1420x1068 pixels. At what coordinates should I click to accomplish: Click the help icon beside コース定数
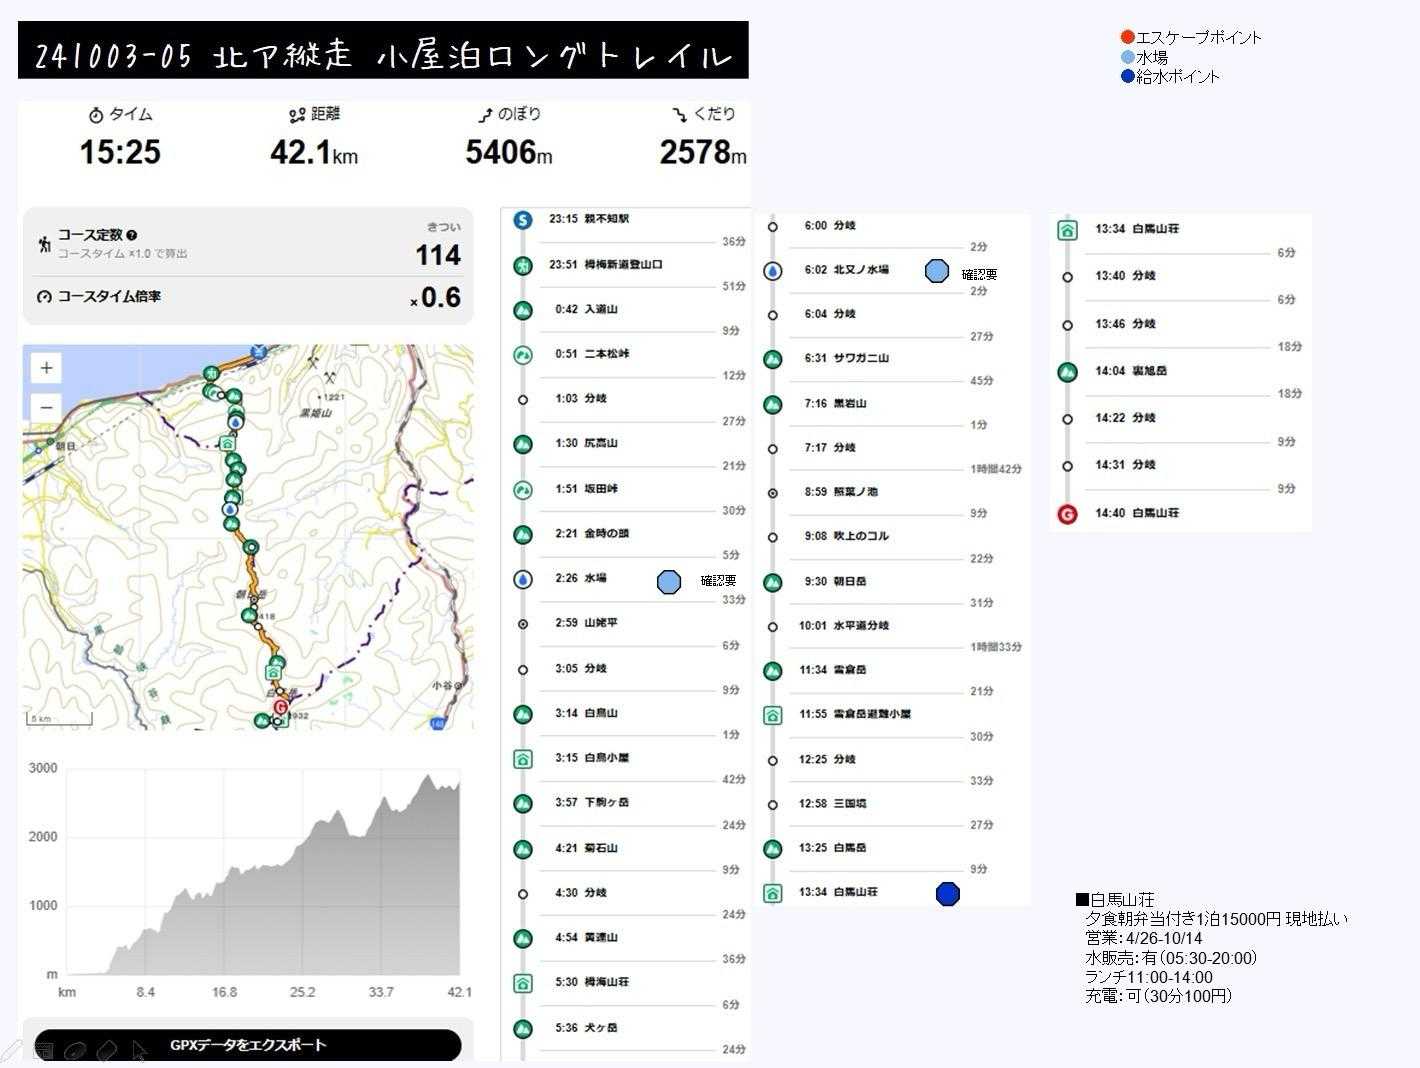132,235
